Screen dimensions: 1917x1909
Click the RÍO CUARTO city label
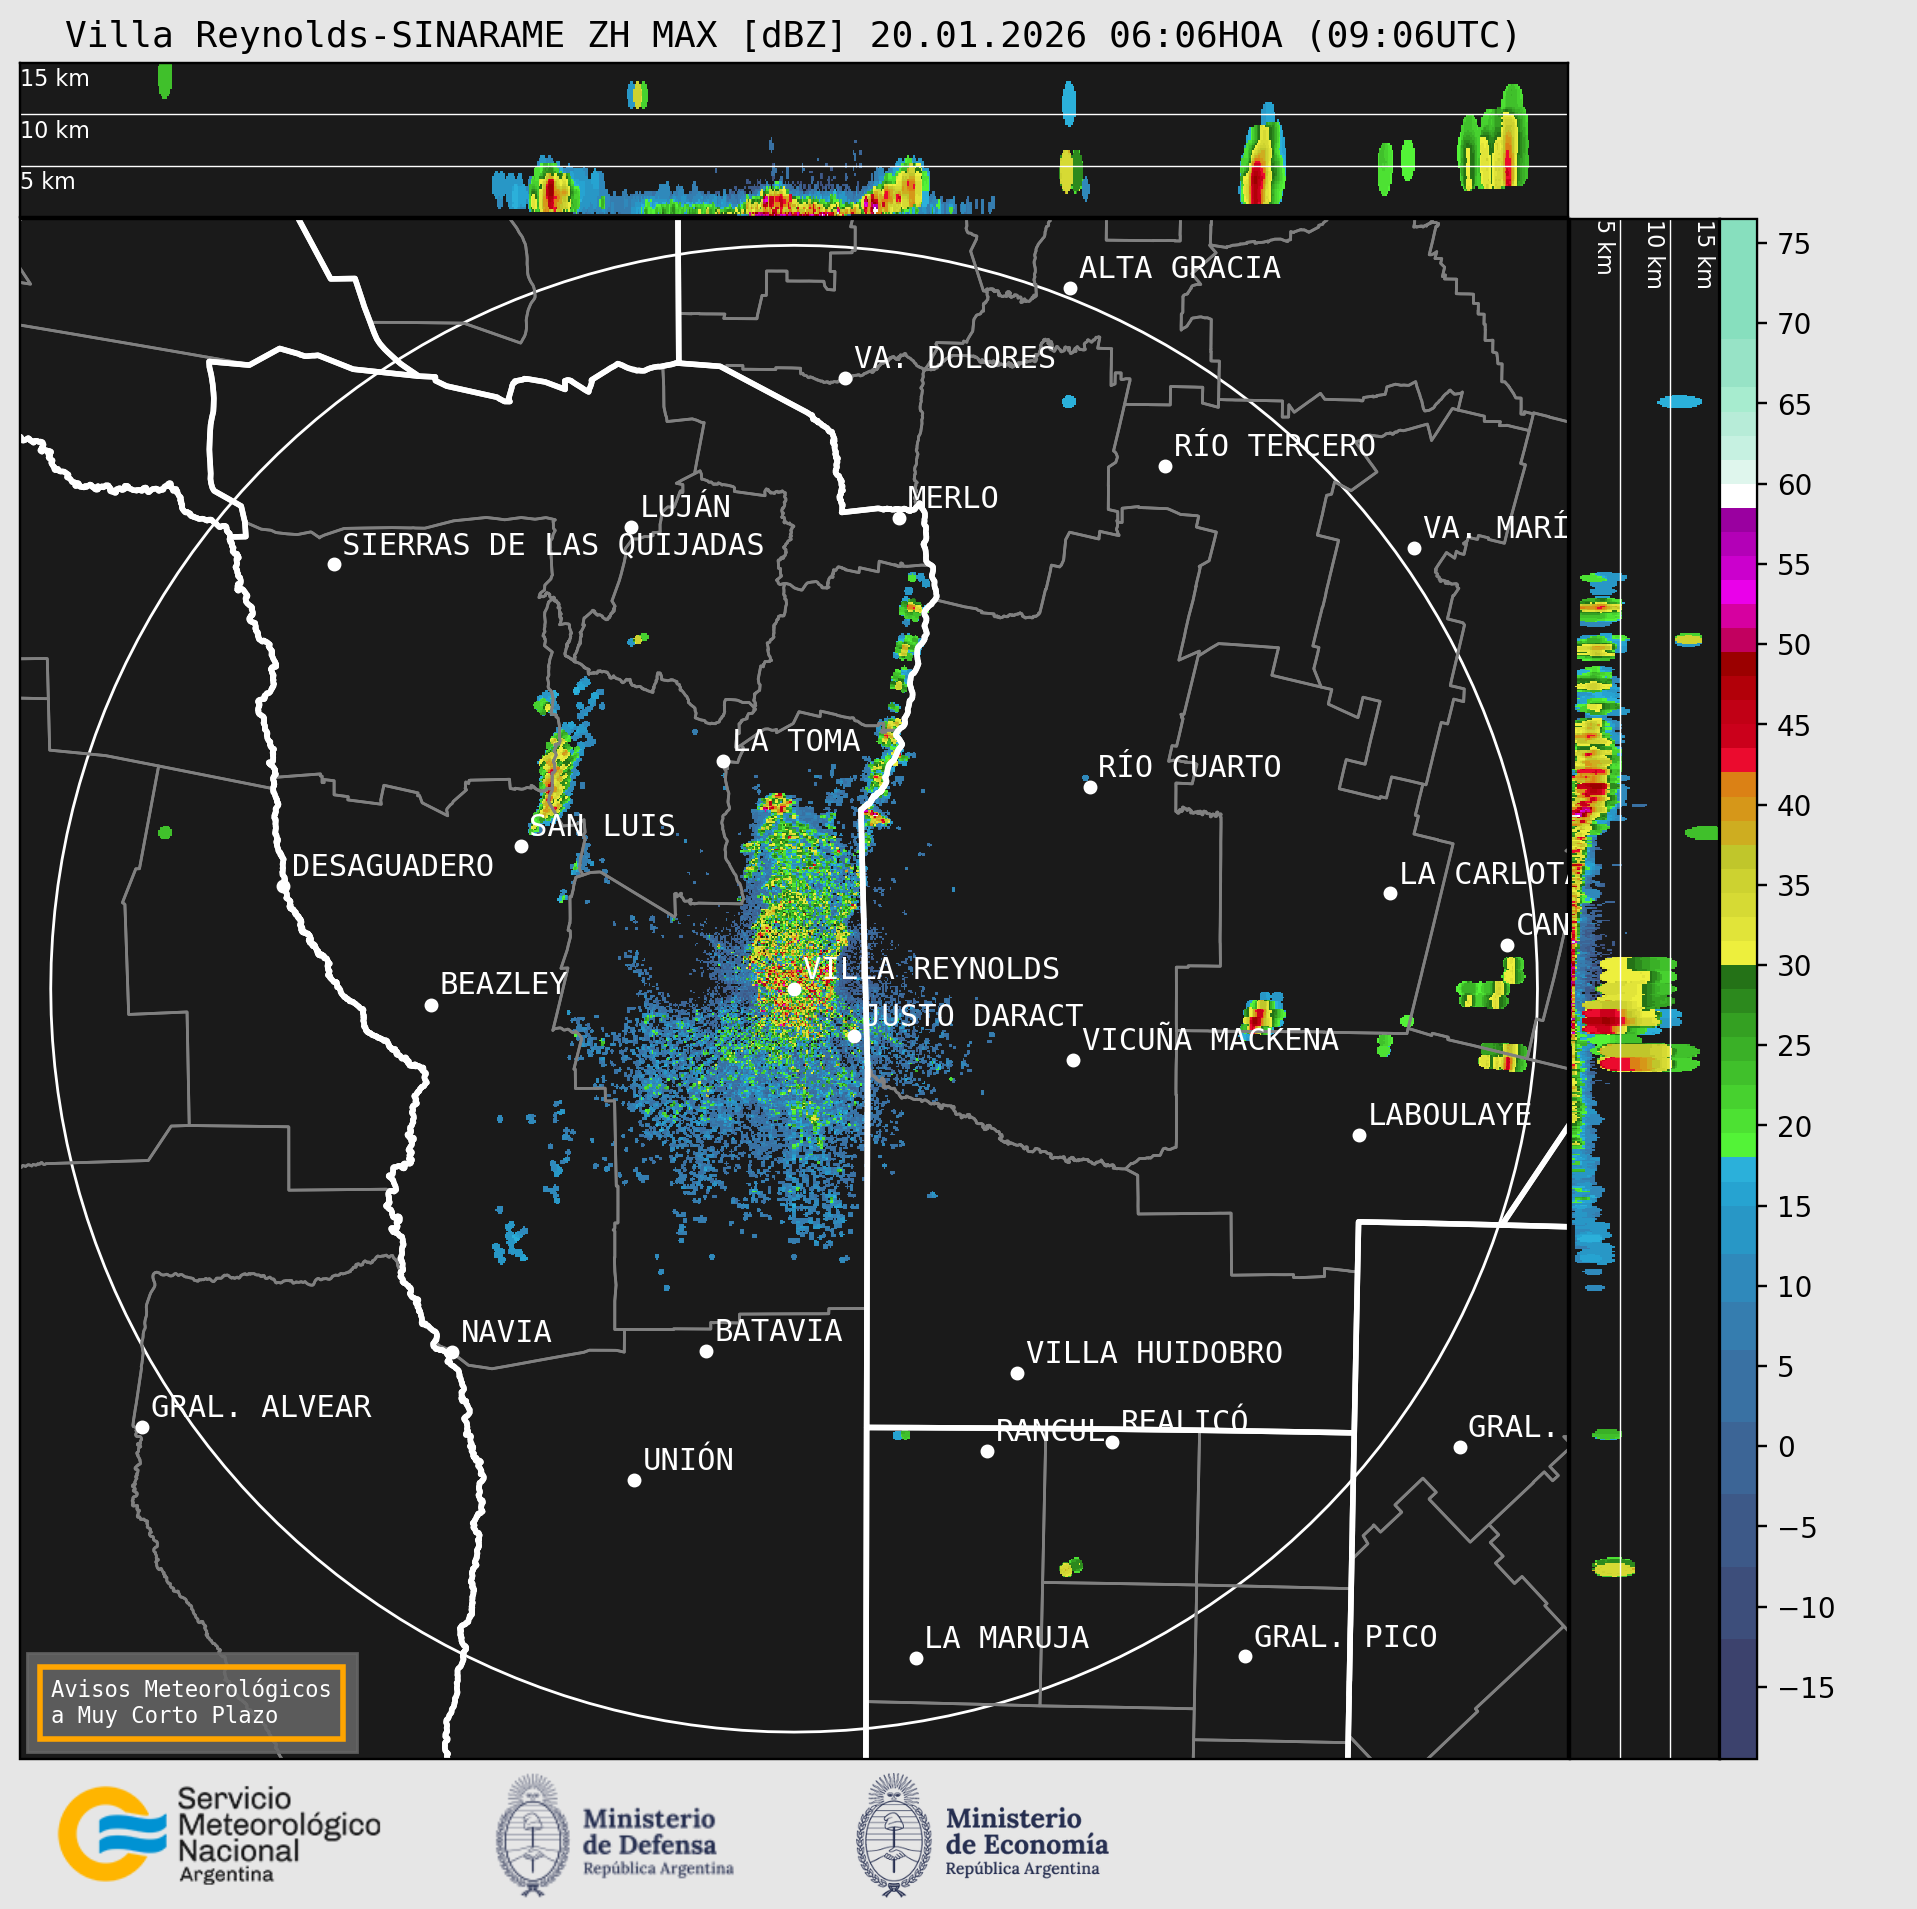tap(1189, 767)
